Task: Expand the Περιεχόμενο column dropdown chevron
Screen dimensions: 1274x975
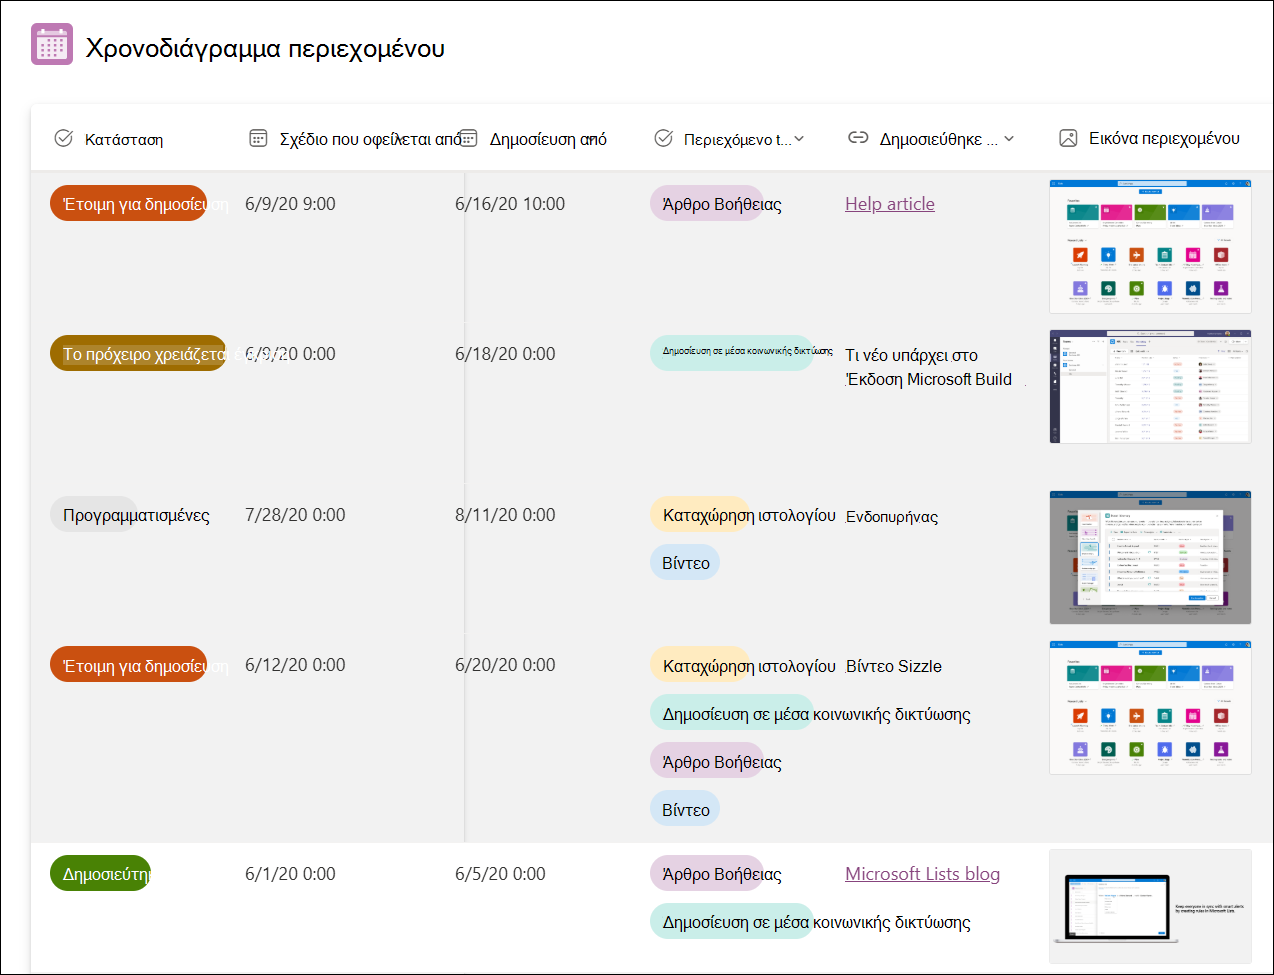Action: click(x=799, y=139)
